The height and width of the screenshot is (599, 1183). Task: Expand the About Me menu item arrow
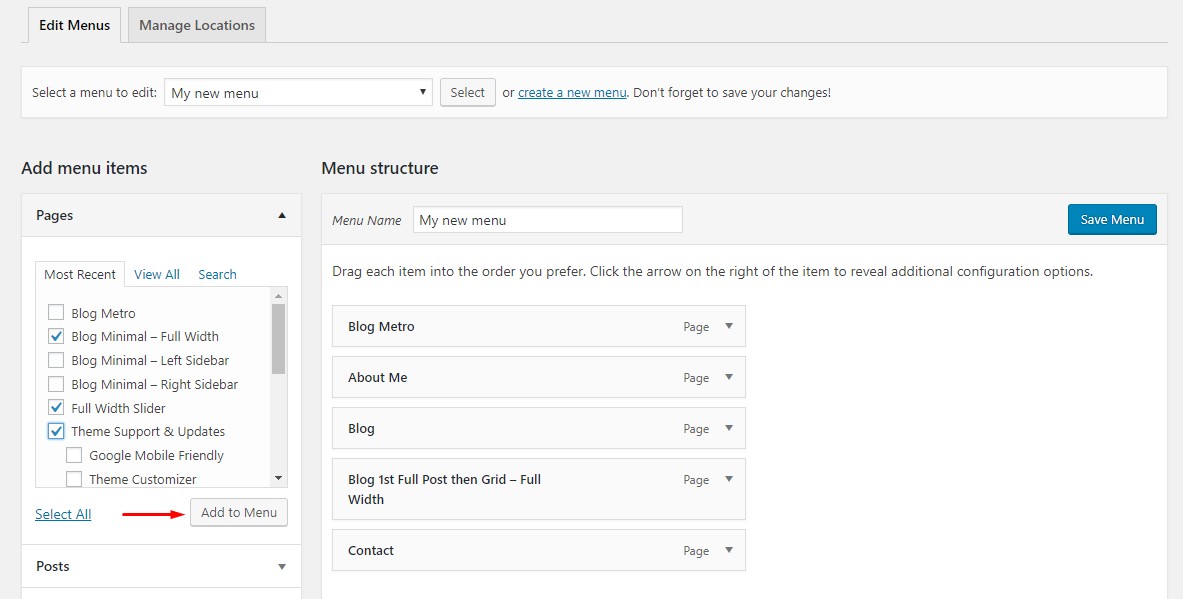729,377
